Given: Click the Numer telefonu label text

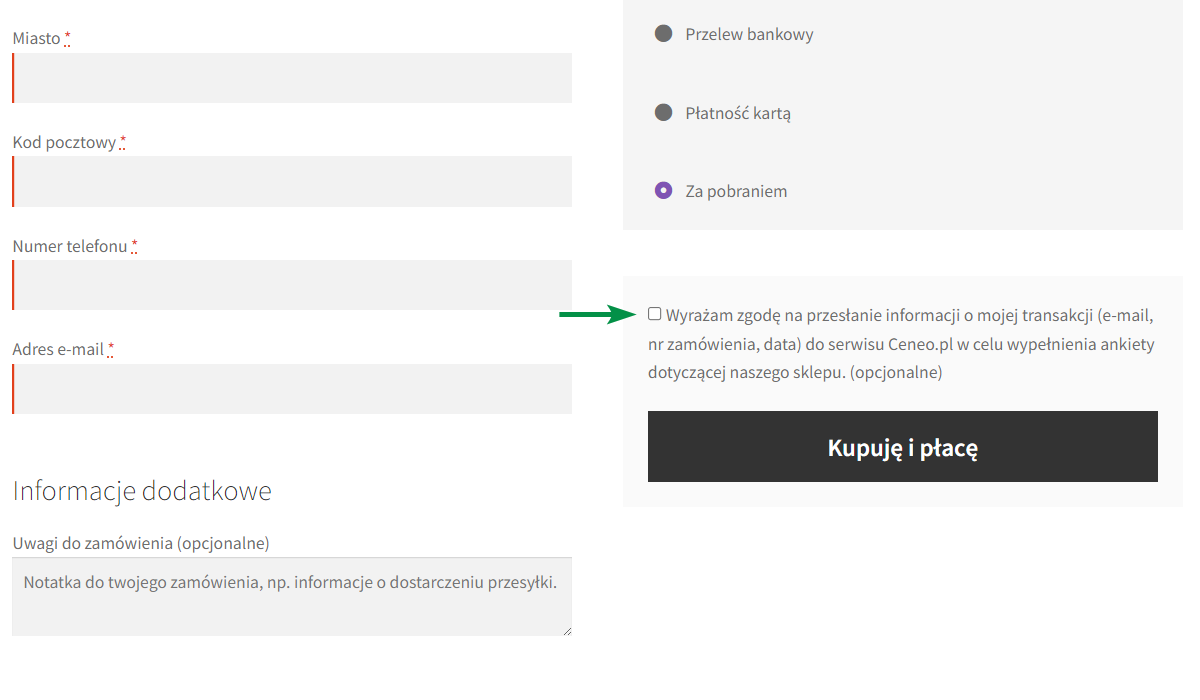Looking at the screenshot, I should pyautogui.click(x=70, y=246).
